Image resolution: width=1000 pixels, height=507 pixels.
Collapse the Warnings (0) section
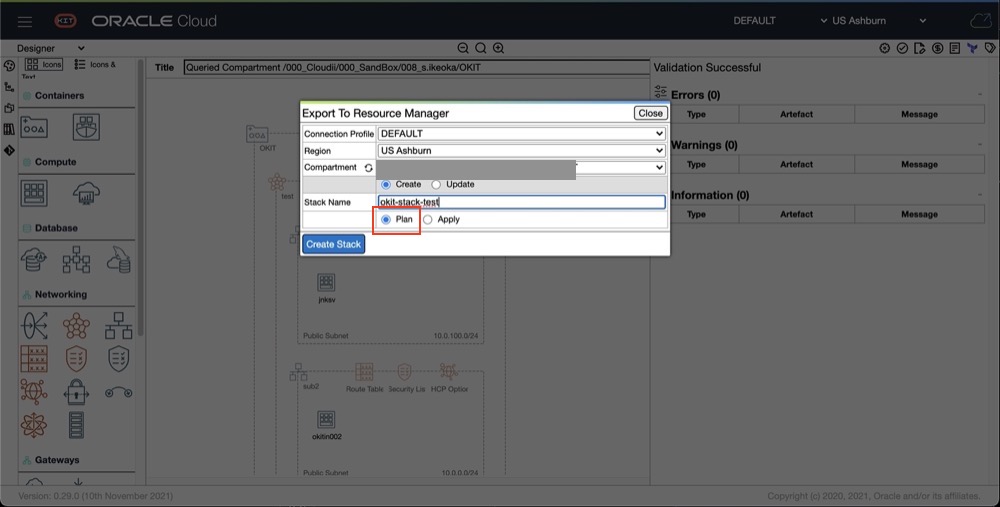(x=980, y=145)
